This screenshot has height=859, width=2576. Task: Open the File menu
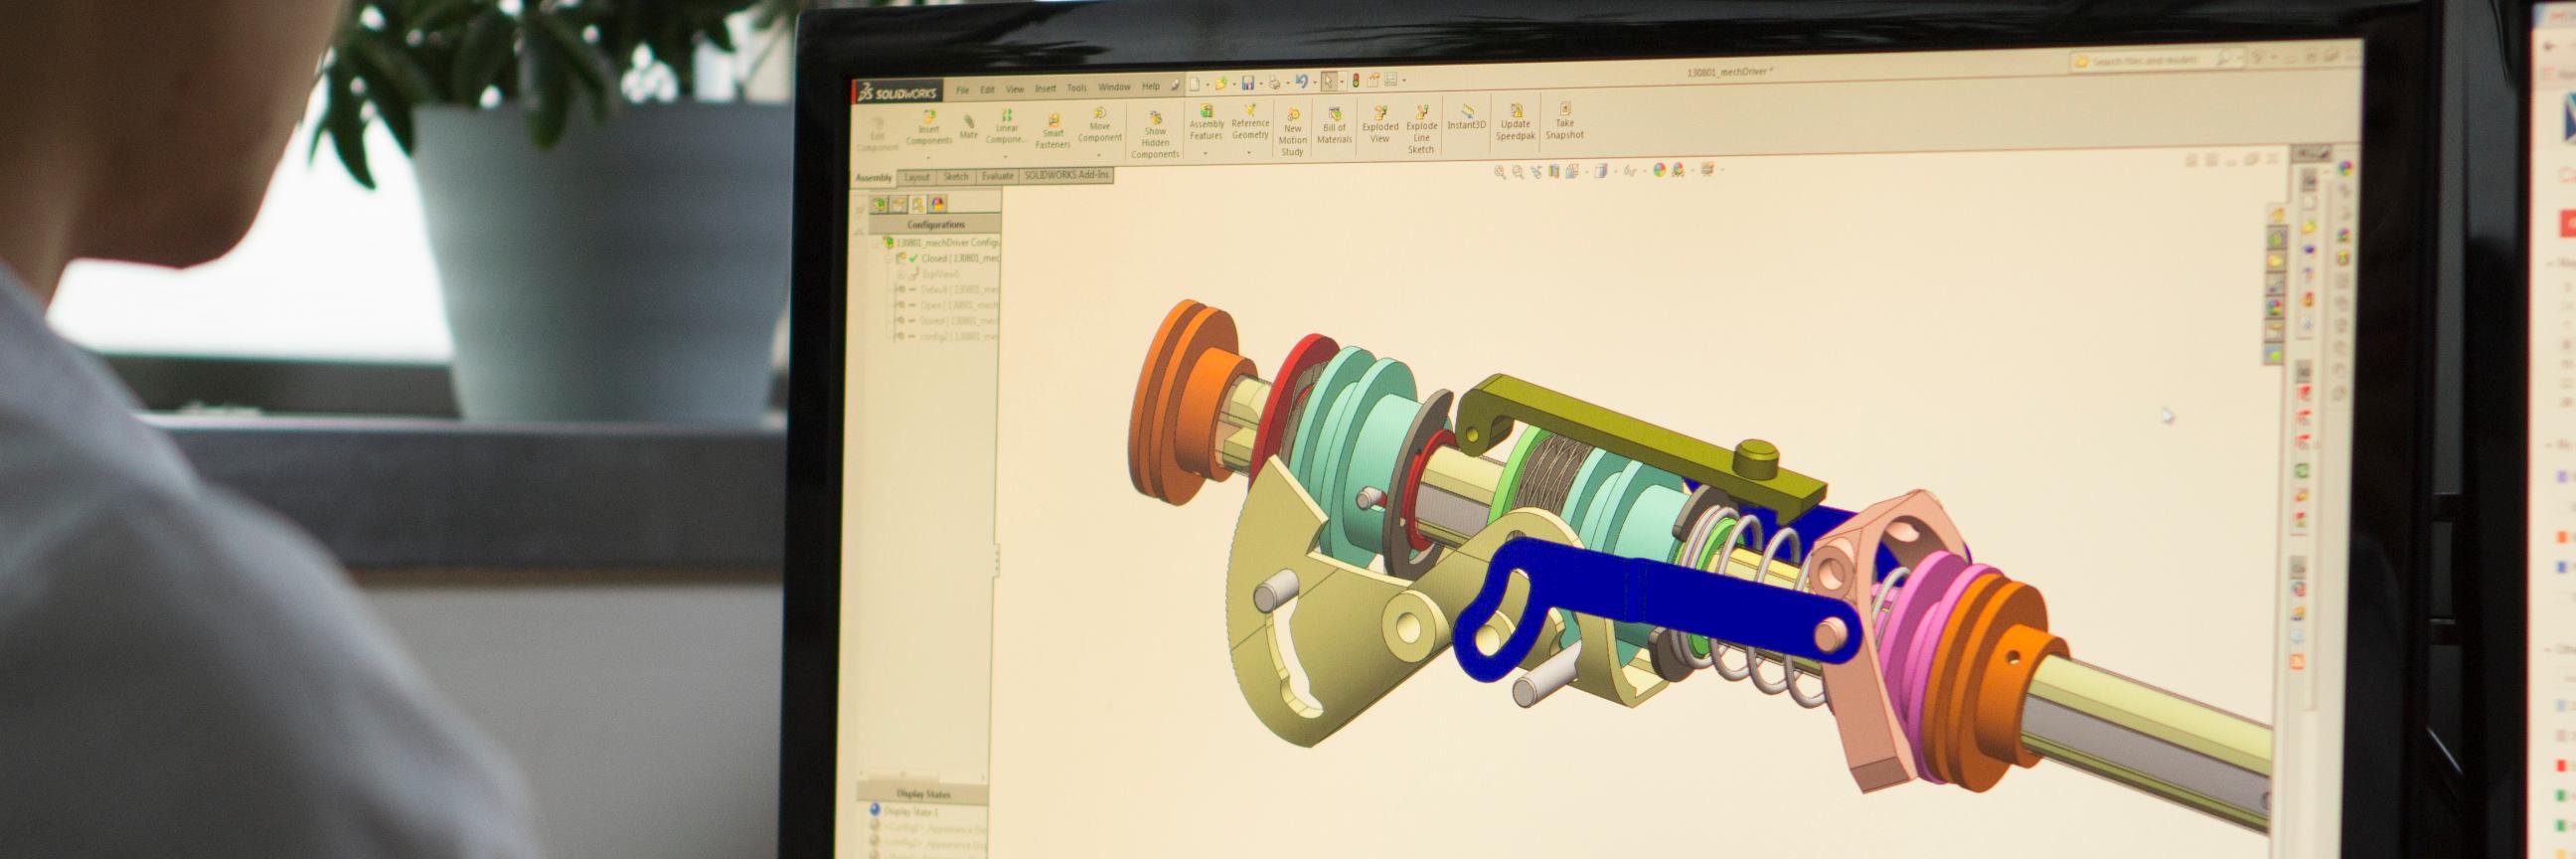(x=962, y=90)
